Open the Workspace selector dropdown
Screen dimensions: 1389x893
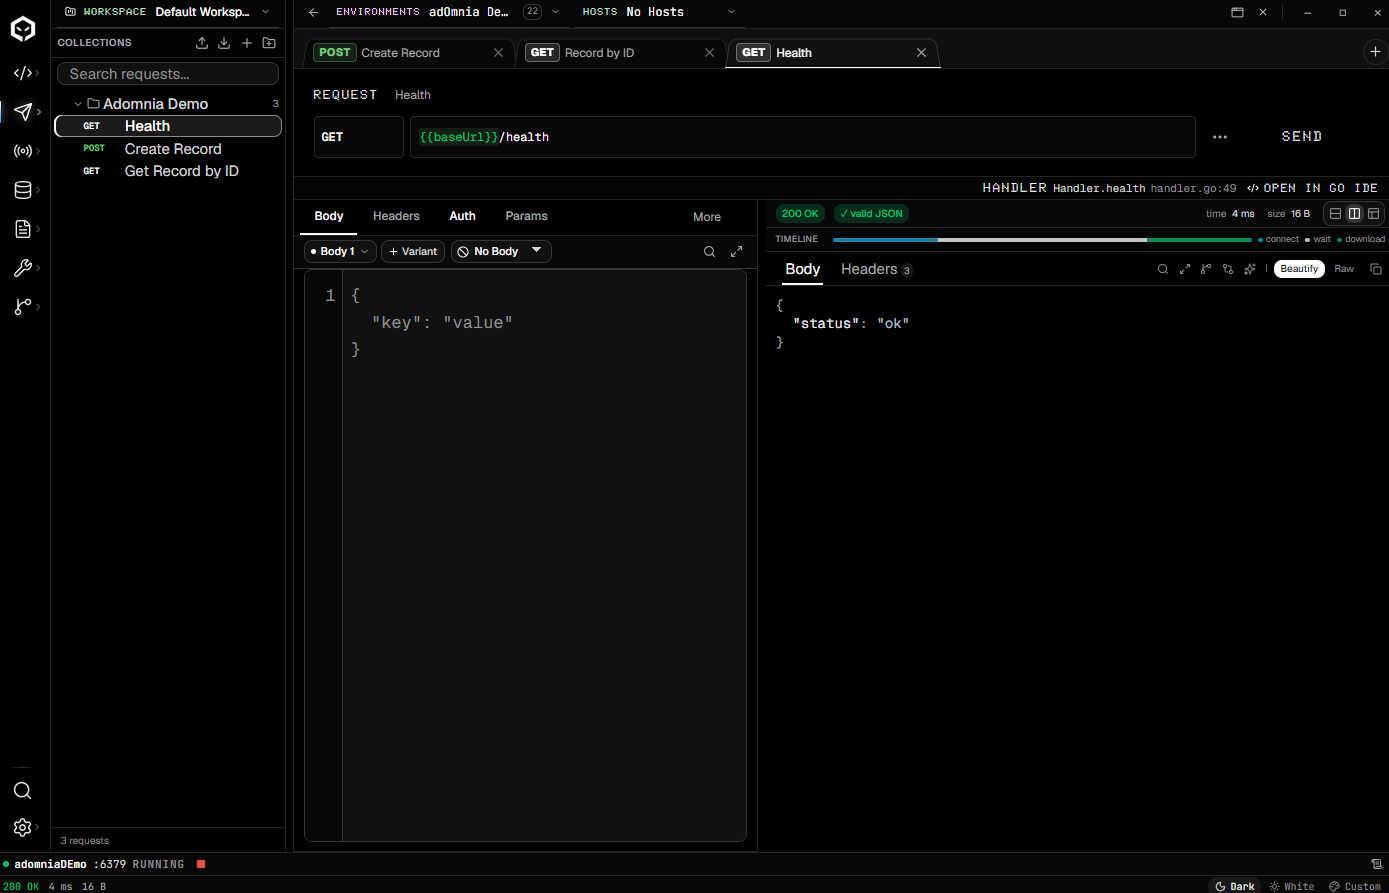click(x=168, y=12)
